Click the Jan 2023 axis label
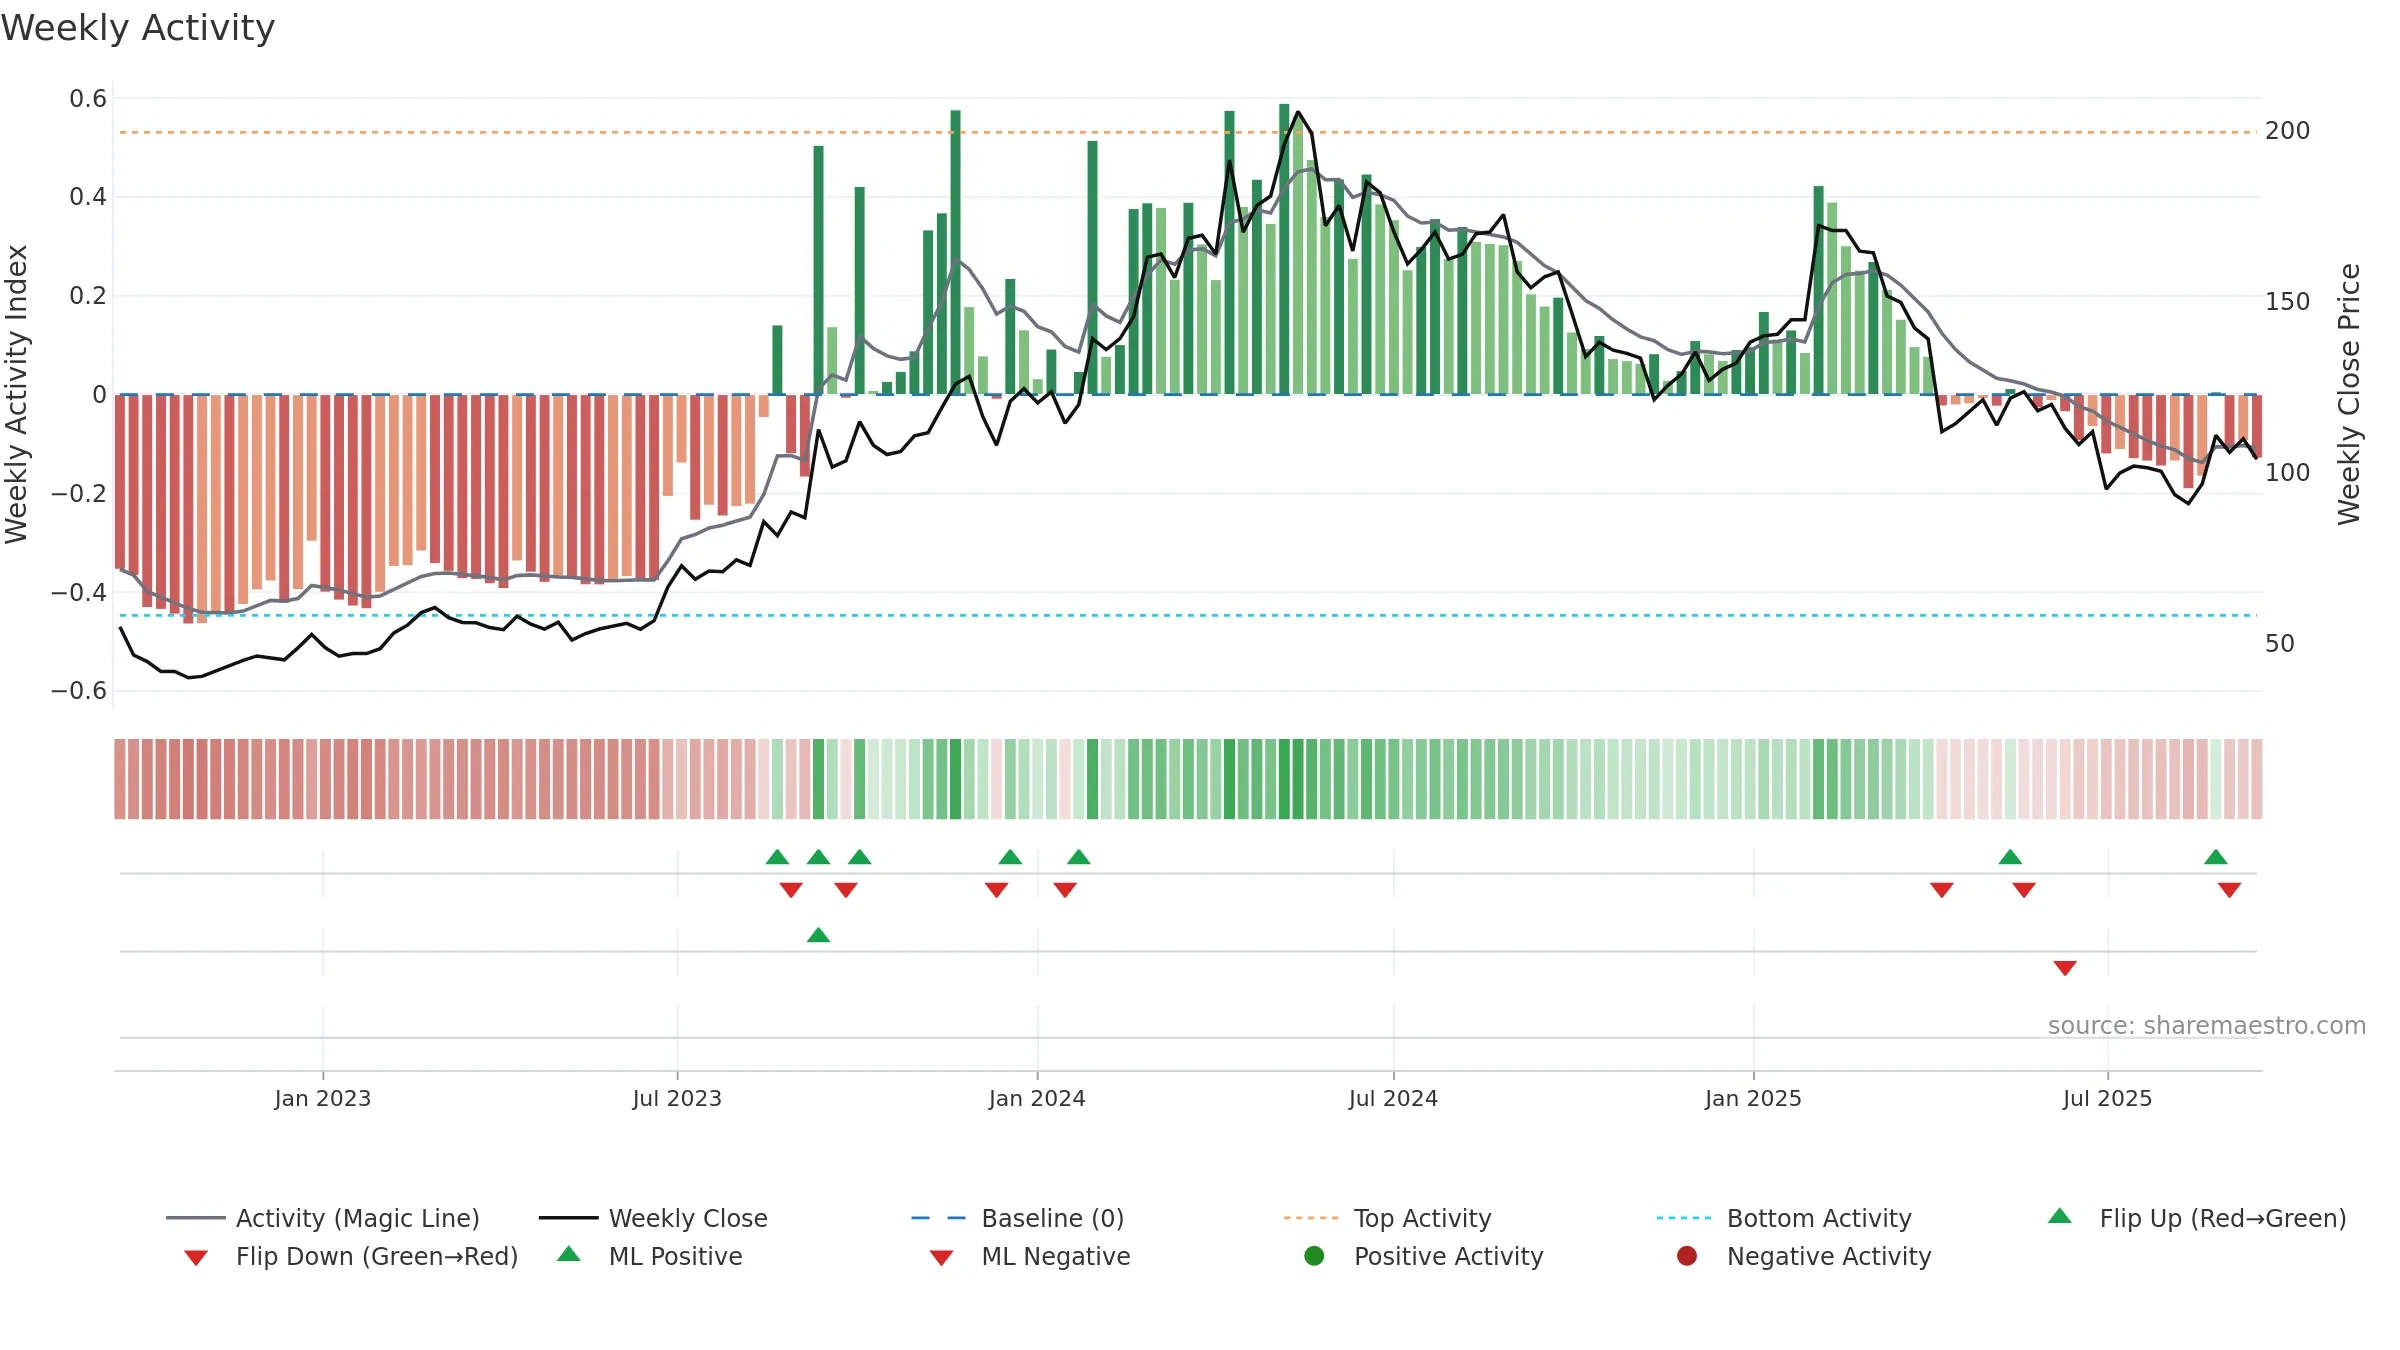 click(323, 1098)
